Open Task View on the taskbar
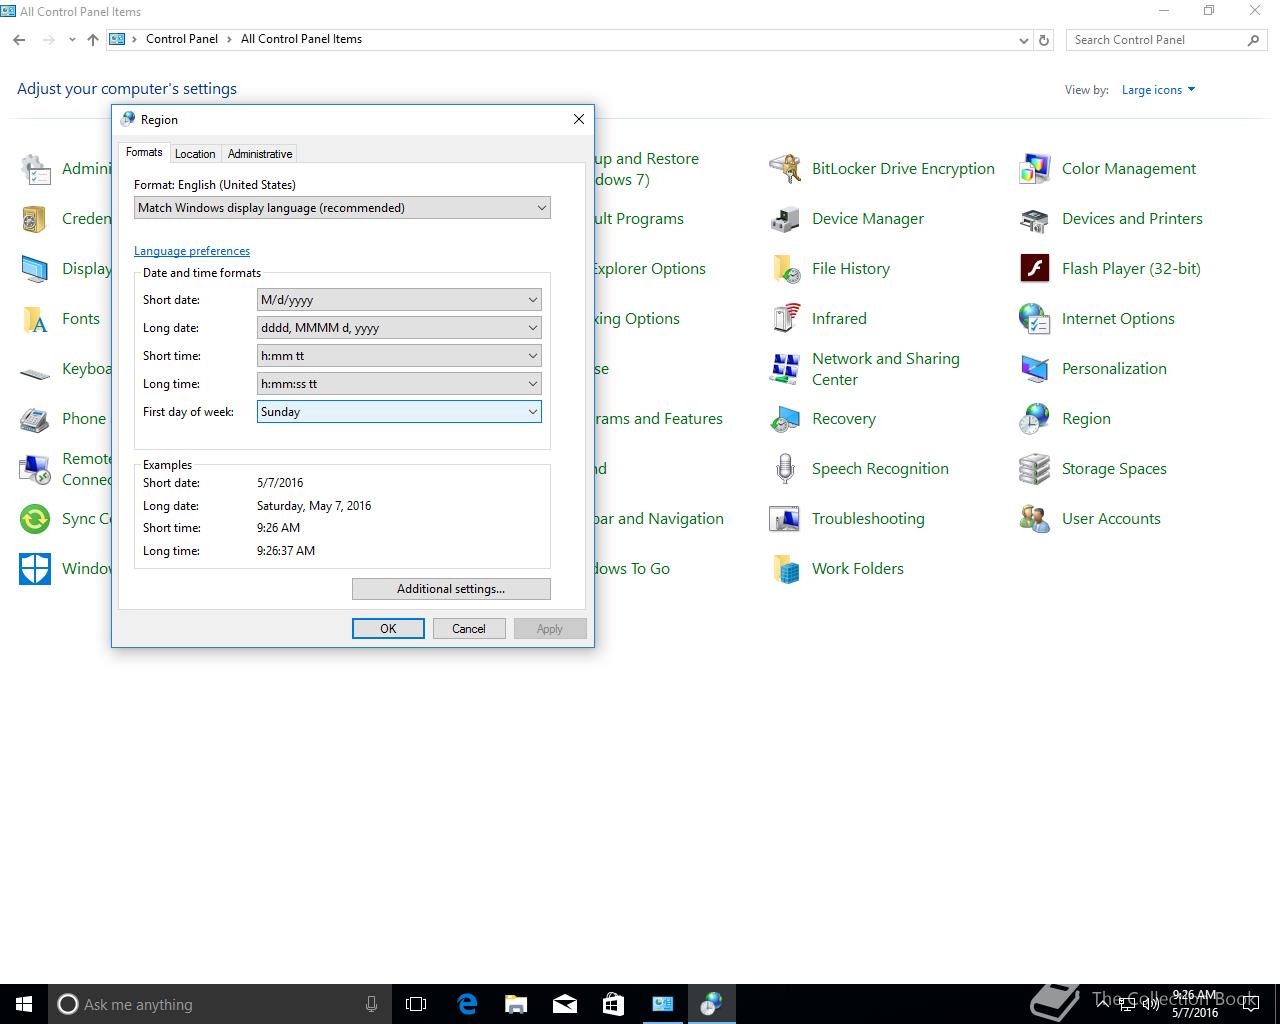1280x1024 pixels. tap(416, 1004)
